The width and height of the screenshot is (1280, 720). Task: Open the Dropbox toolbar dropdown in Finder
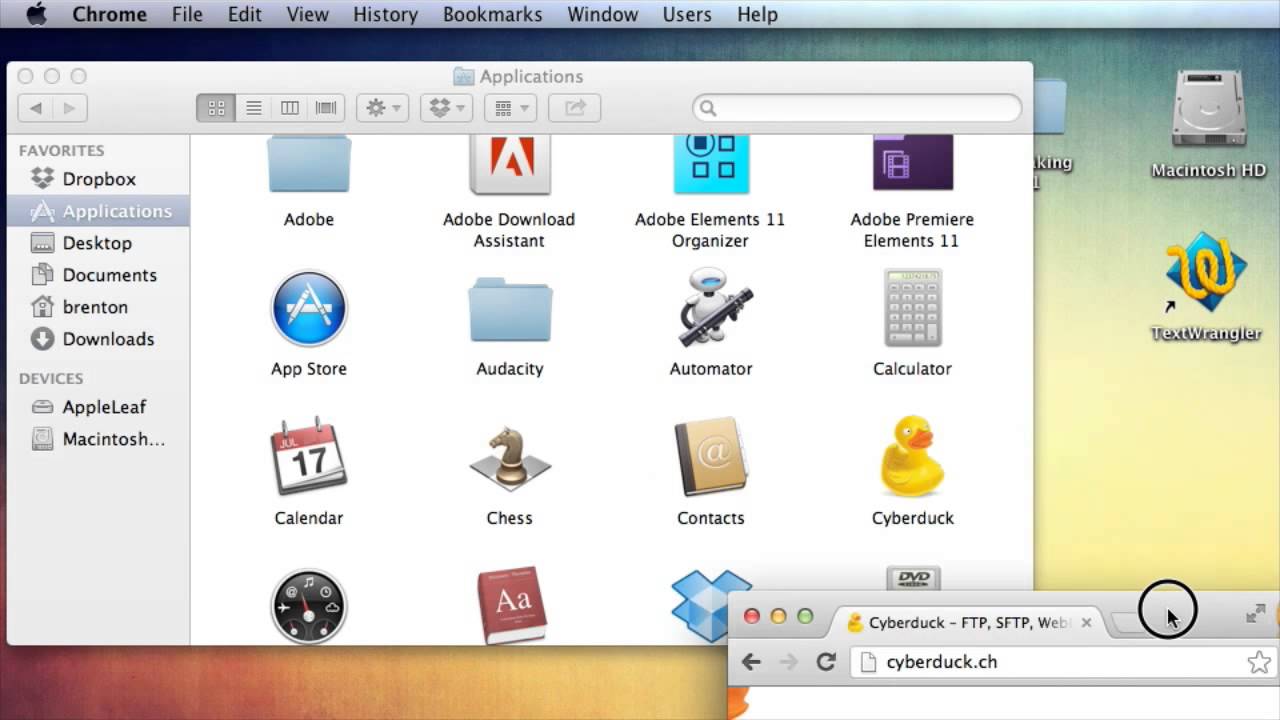point(446,108)
